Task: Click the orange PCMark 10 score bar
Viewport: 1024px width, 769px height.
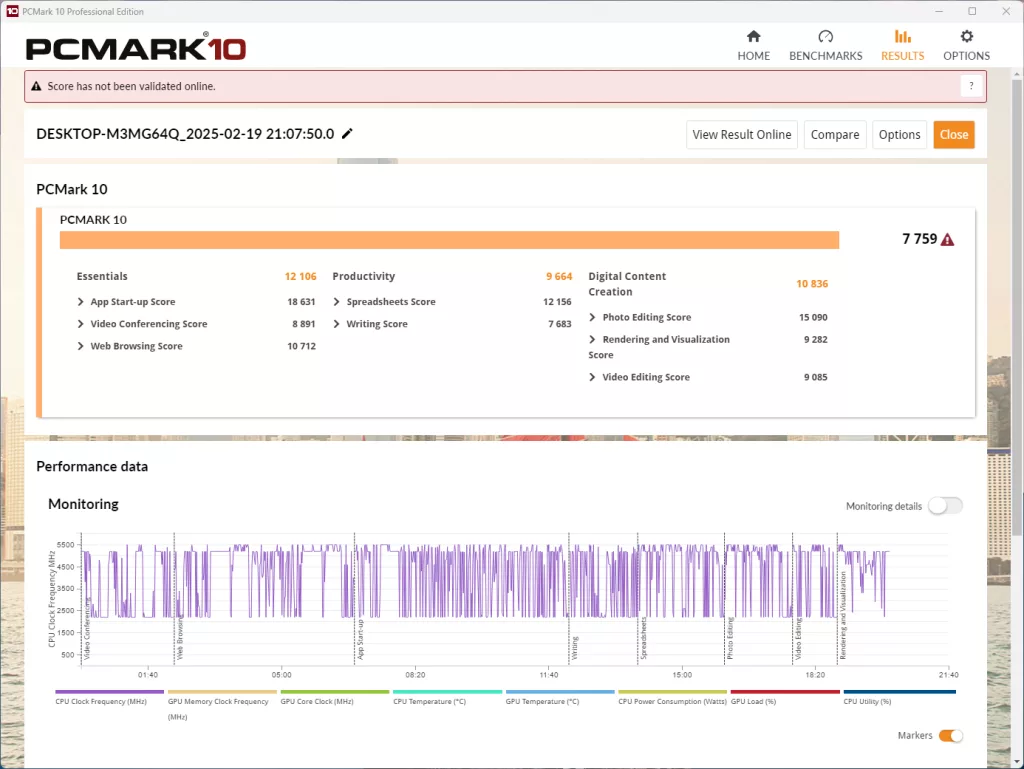Action: click(x=449, y=240)
